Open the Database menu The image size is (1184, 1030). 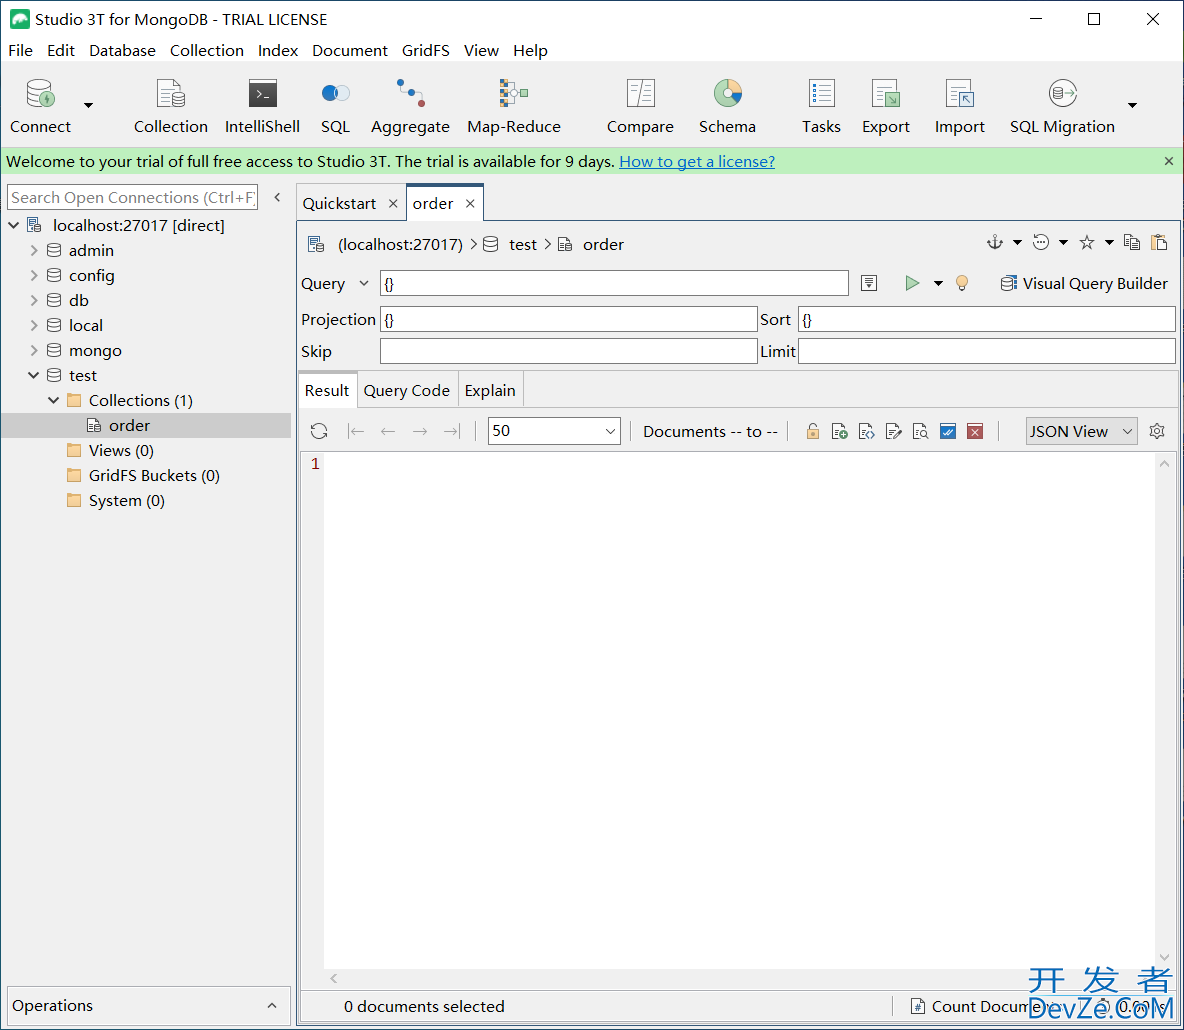122,51
